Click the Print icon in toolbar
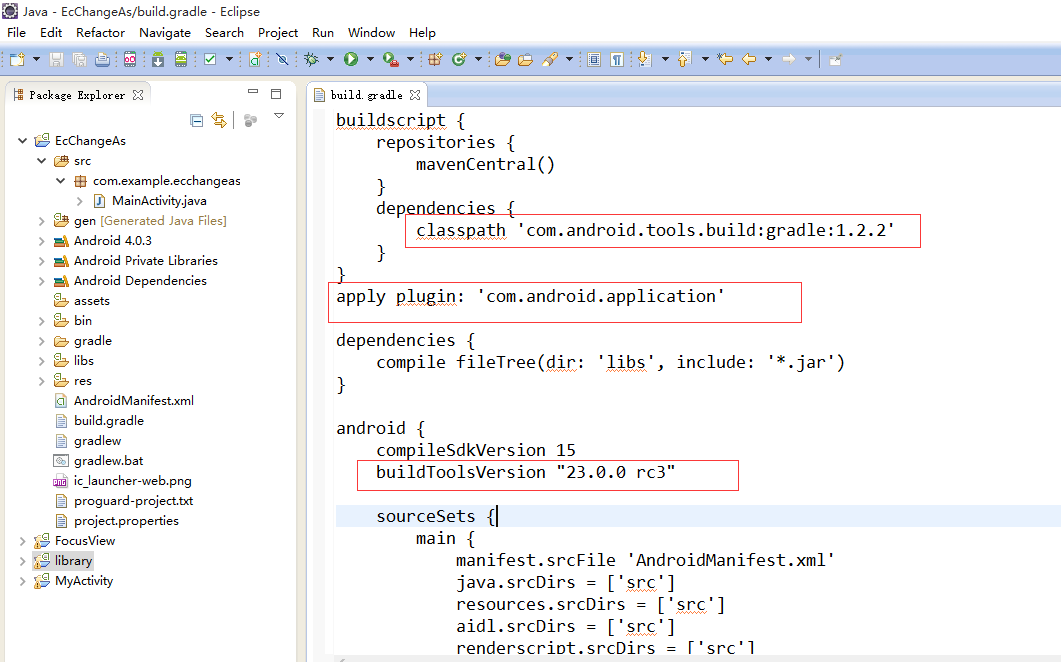 coord(102,60)
